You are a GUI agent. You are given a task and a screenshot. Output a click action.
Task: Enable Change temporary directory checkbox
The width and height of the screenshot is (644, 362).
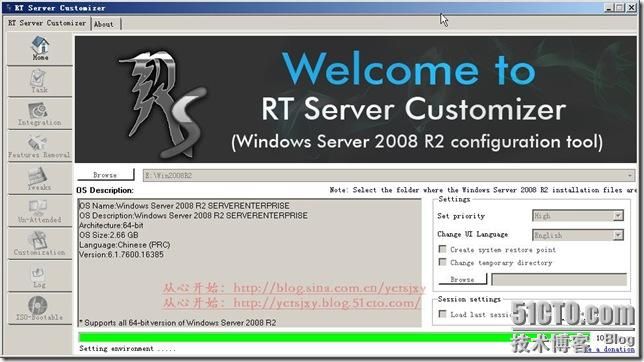pos(442,262)
